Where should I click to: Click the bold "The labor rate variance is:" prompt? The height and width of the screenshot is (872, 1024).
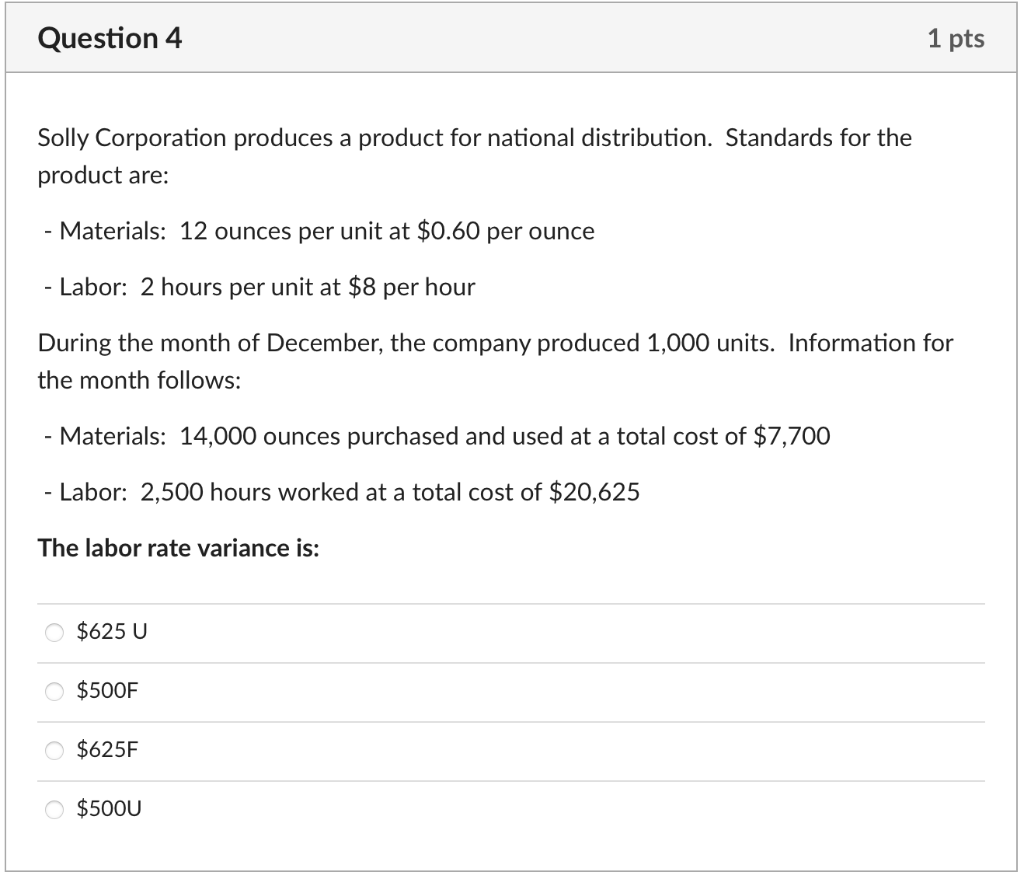(178, 548)
